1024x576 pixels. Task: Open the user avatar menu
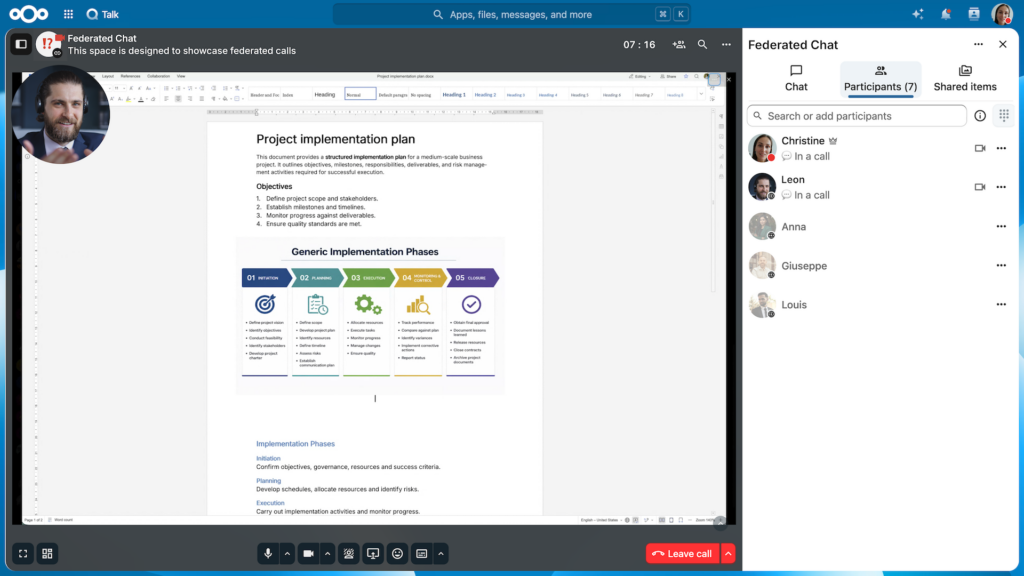point(1002,14)
